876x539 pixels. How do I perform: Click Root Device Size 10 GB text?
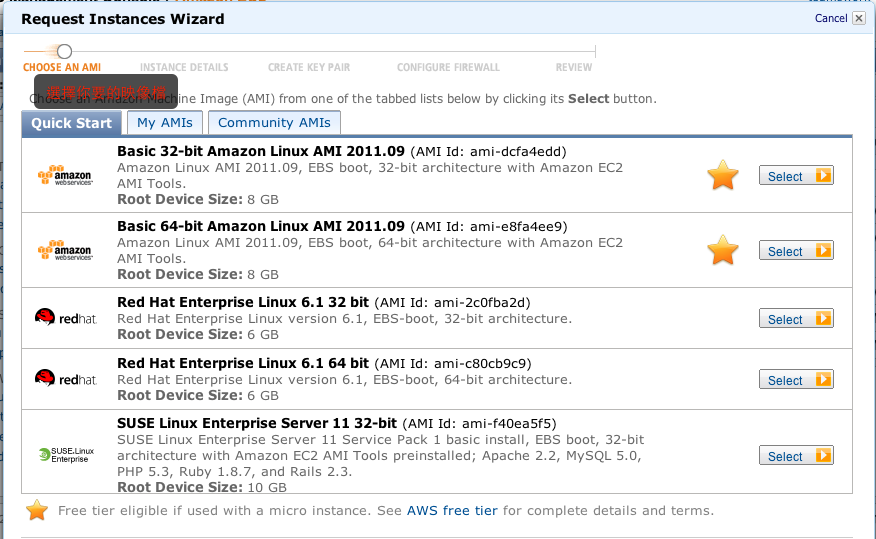(x=202, y=487)
